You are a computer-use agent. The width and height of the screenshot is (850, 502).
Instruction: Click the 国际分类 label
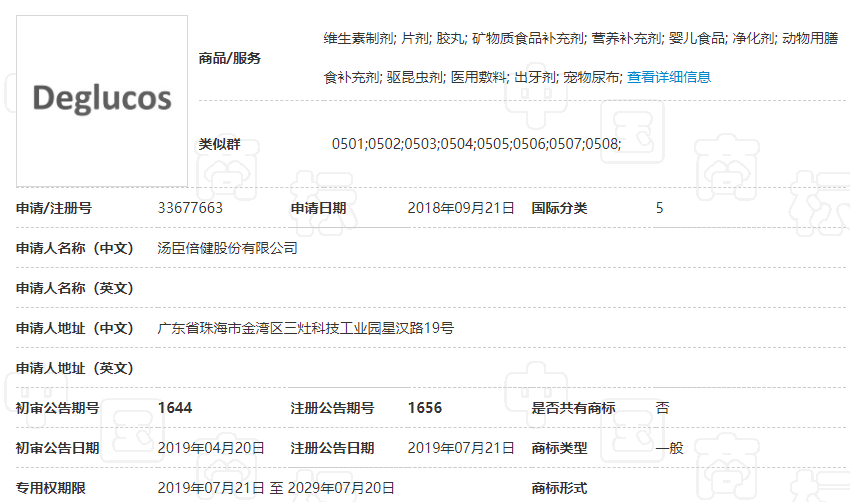(559, 208)
